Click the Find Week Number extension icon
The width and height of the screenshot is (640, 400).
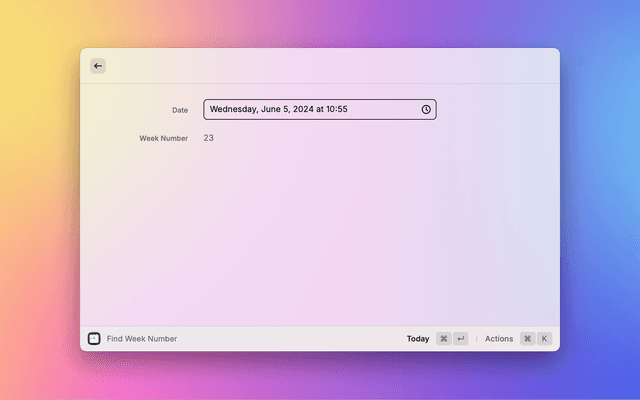[94, 339]
